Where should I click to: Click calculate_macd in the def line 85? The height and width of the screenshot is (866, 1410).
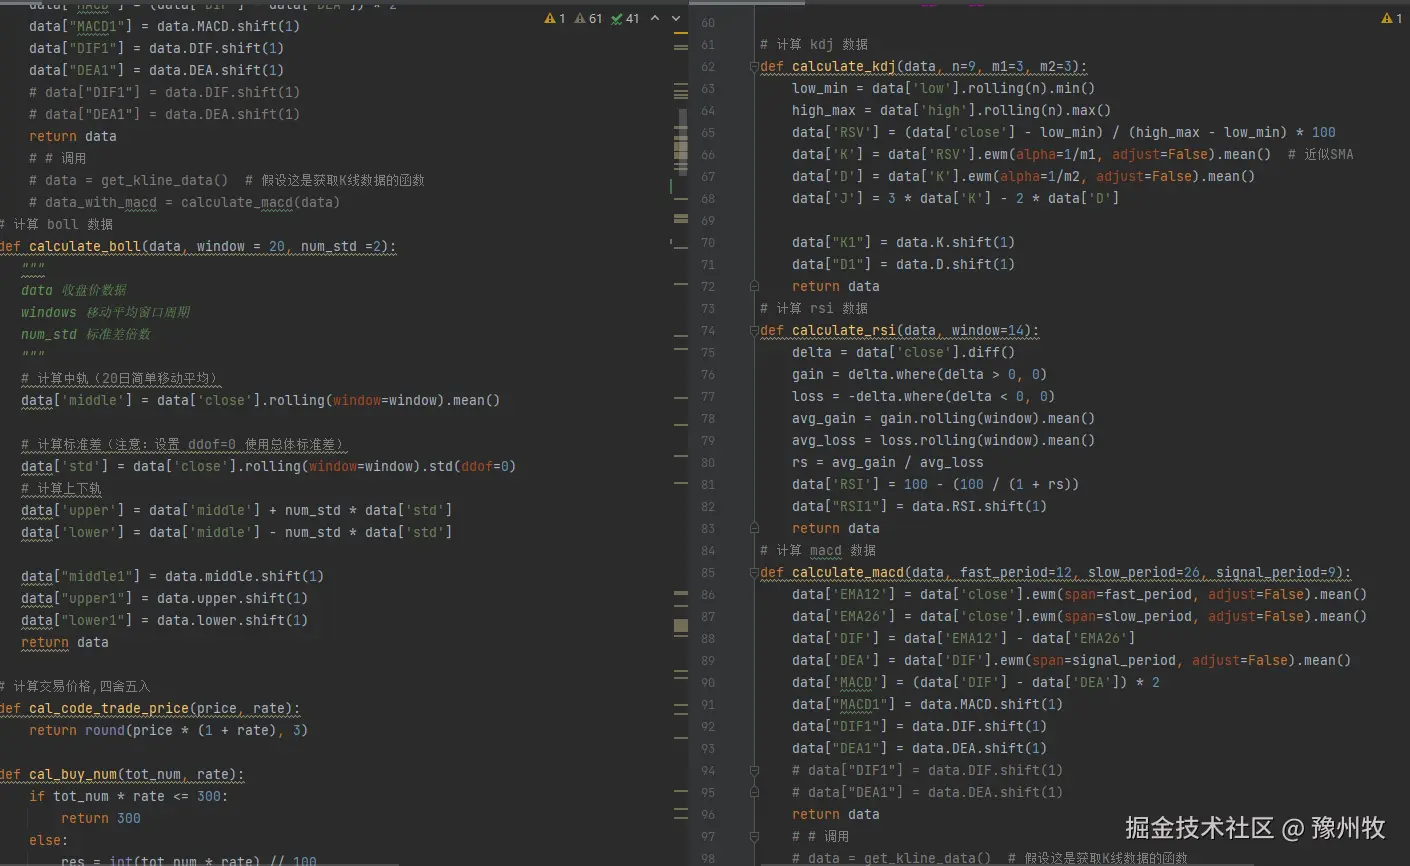coord(848,573)
